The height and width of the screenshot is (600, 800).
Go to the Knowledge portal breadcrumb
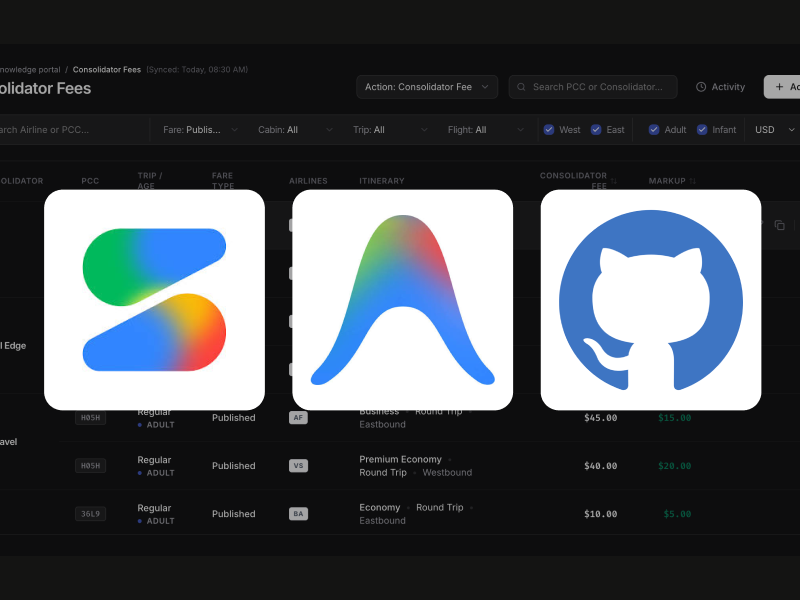(30, 69)
